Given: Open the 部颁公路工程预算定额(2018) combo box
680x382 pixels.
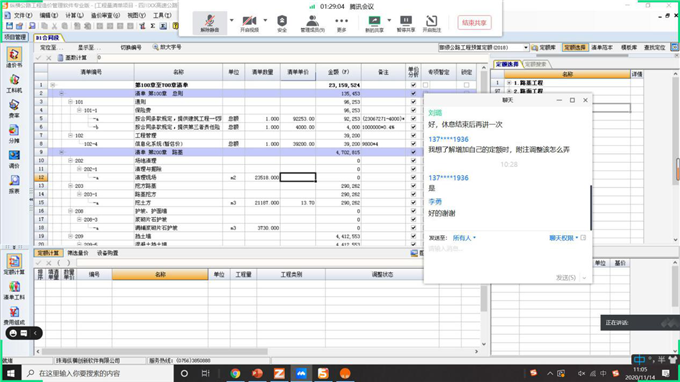Looking at the screenshot, I should pyautogui.click(x=483, y=47).
